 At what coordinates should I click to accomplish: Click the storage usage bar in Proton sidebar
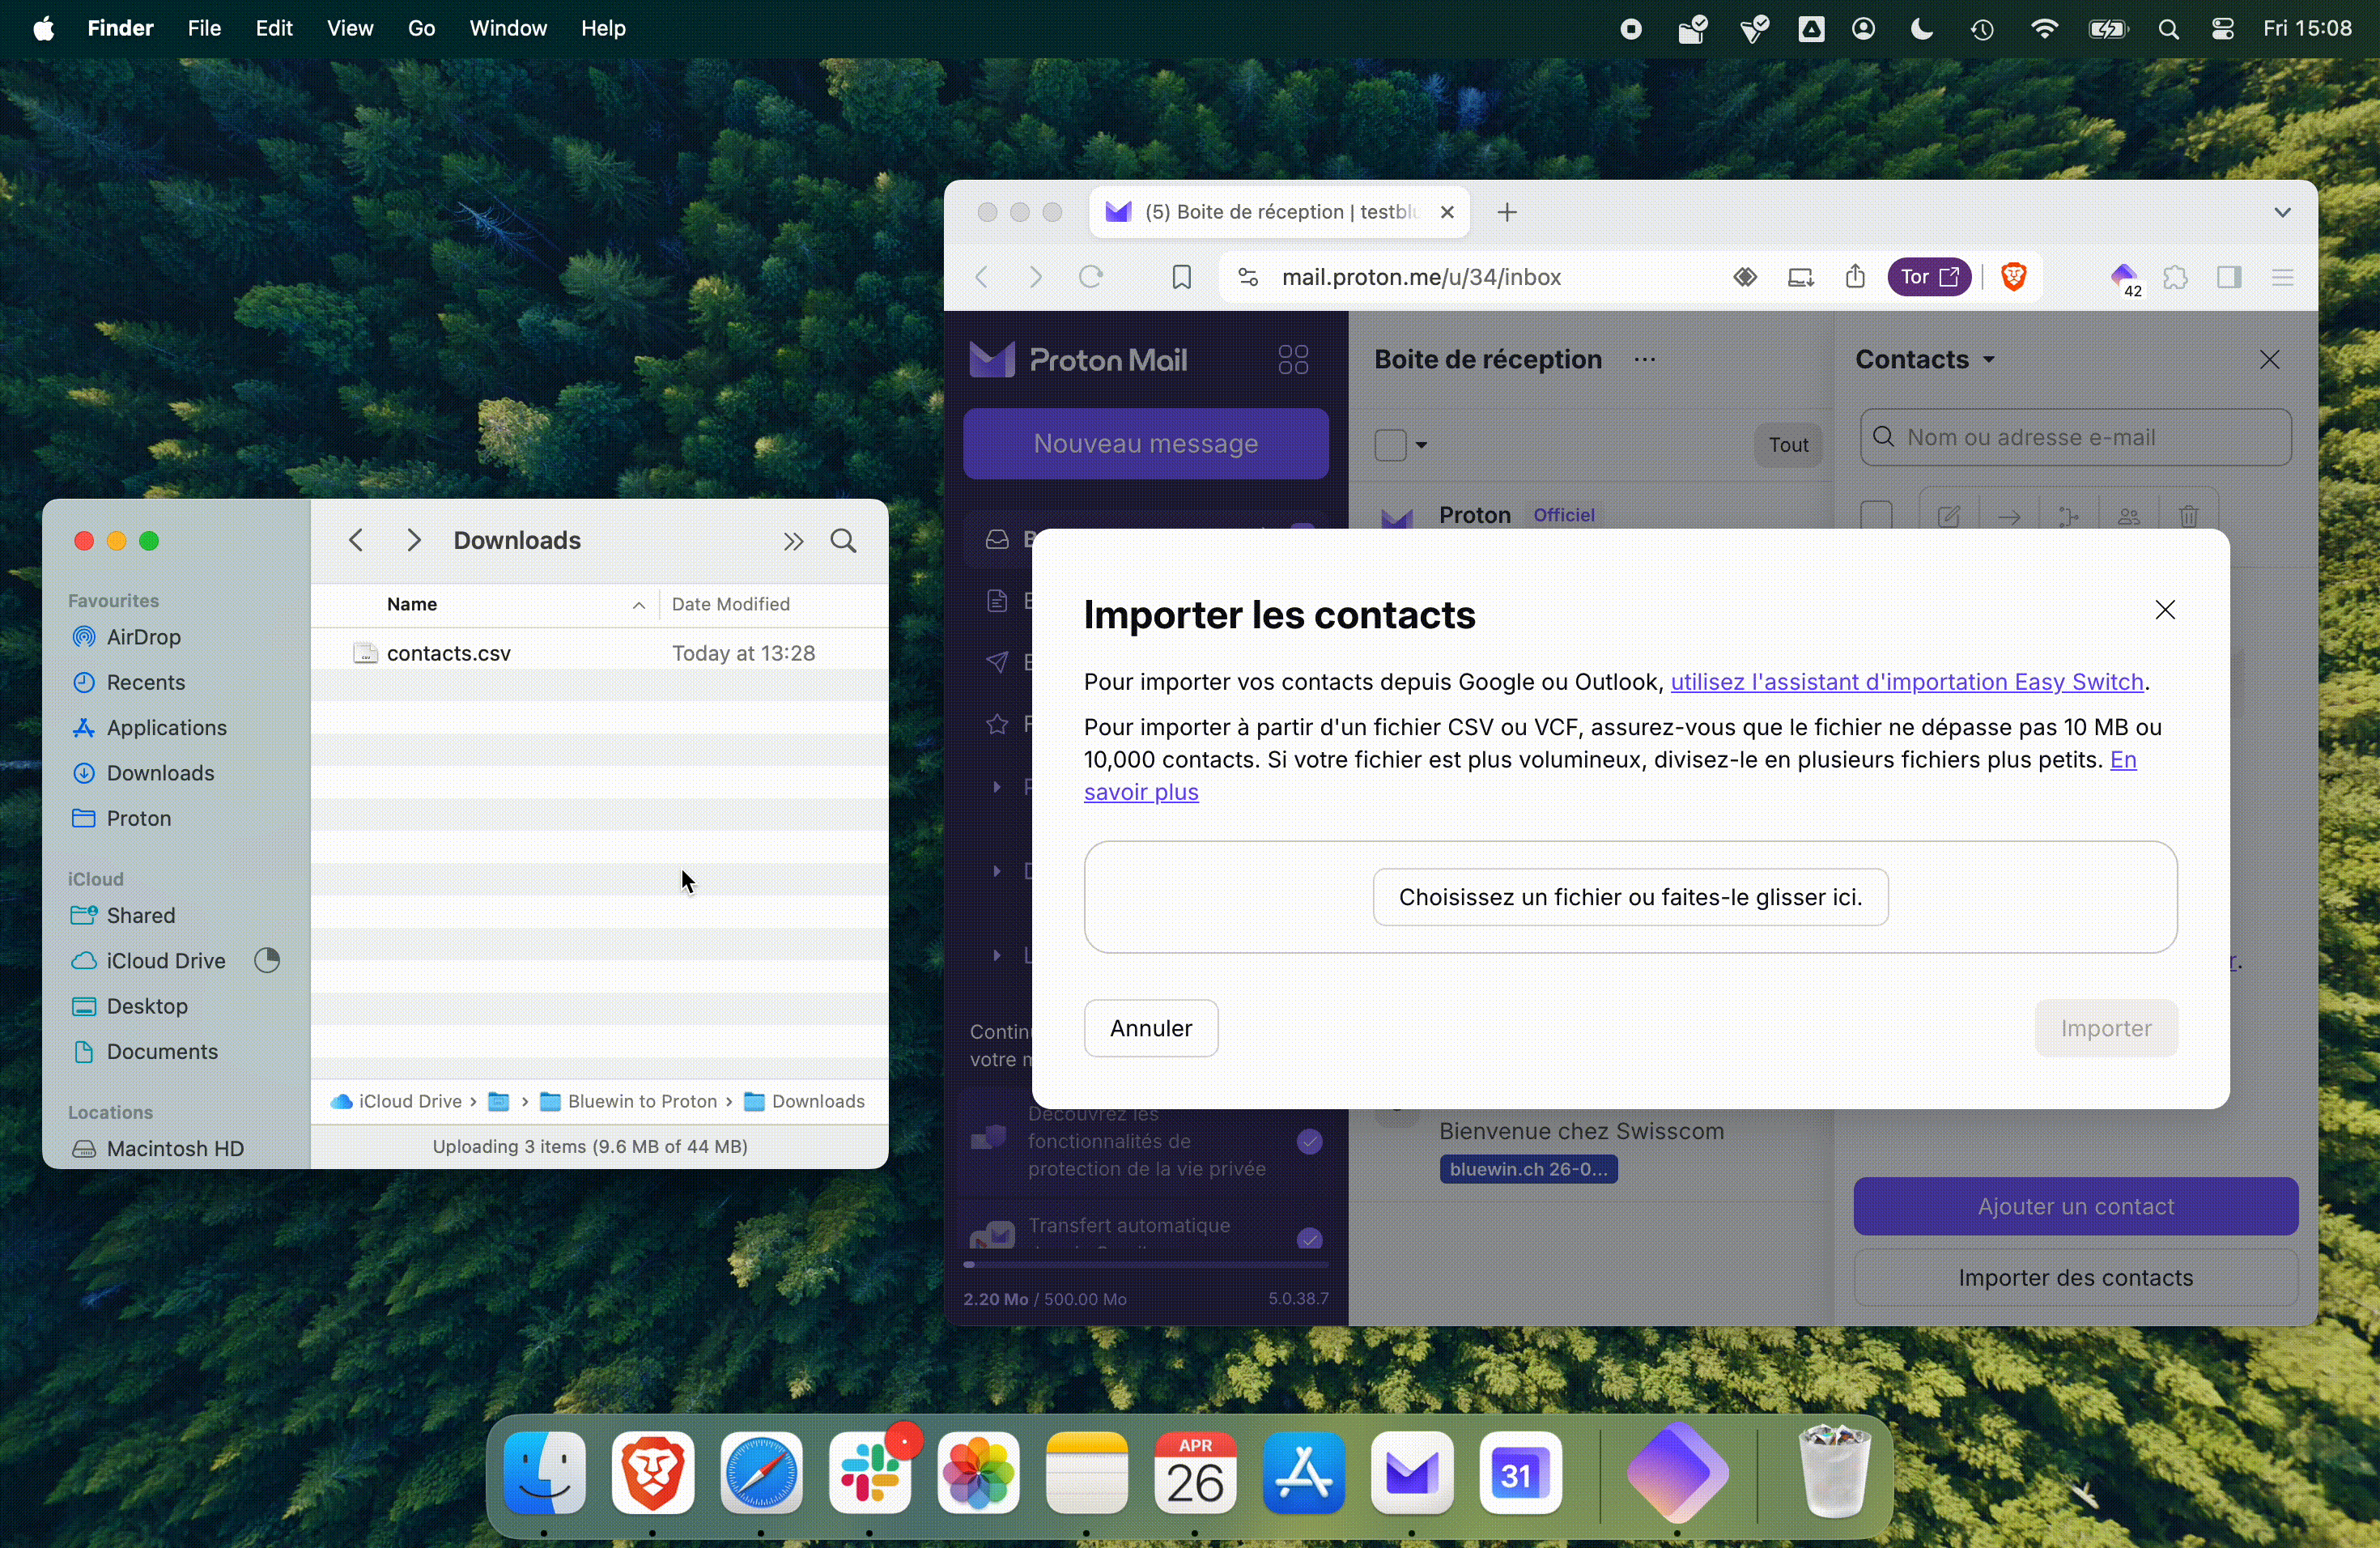(1145, 1265)
